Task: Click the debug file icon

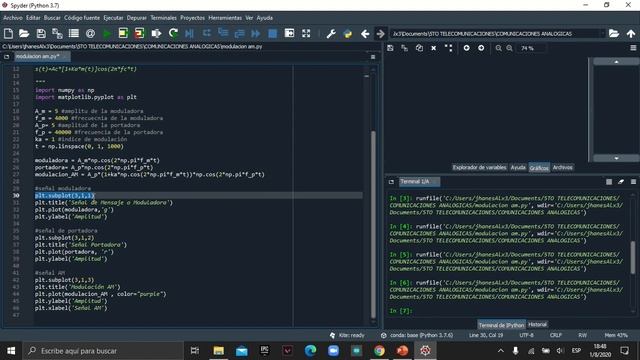Action: pos(190,33)
